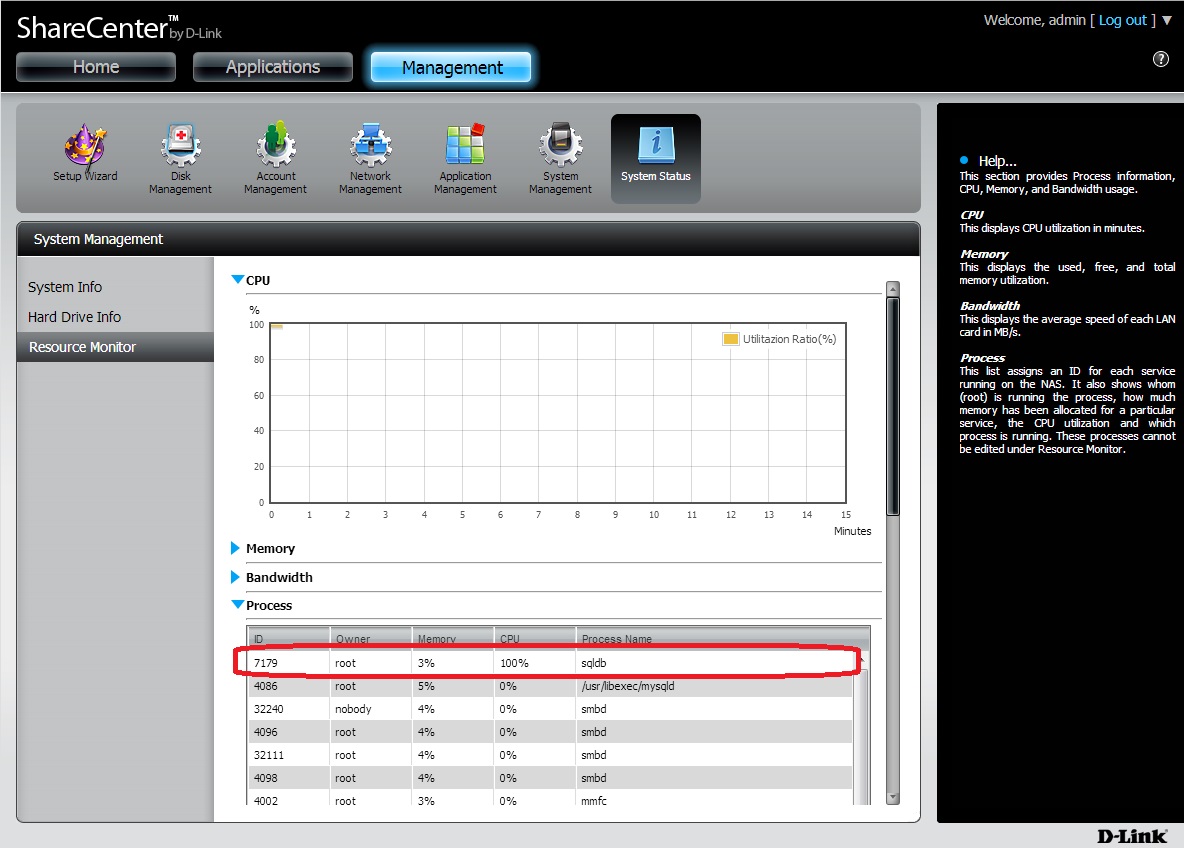Viewport: 1184px width, 848px height.
Task: Open the admin dropdown arrow
Action: point(1167,20)
